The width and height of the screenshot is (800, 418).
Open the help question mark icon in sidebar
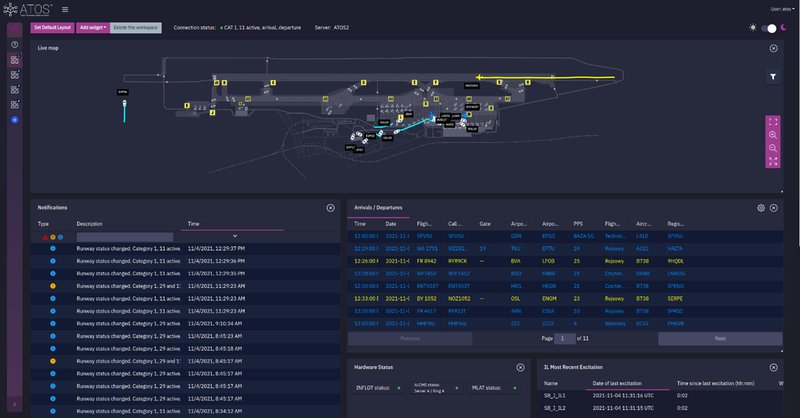tap(15, 44)
